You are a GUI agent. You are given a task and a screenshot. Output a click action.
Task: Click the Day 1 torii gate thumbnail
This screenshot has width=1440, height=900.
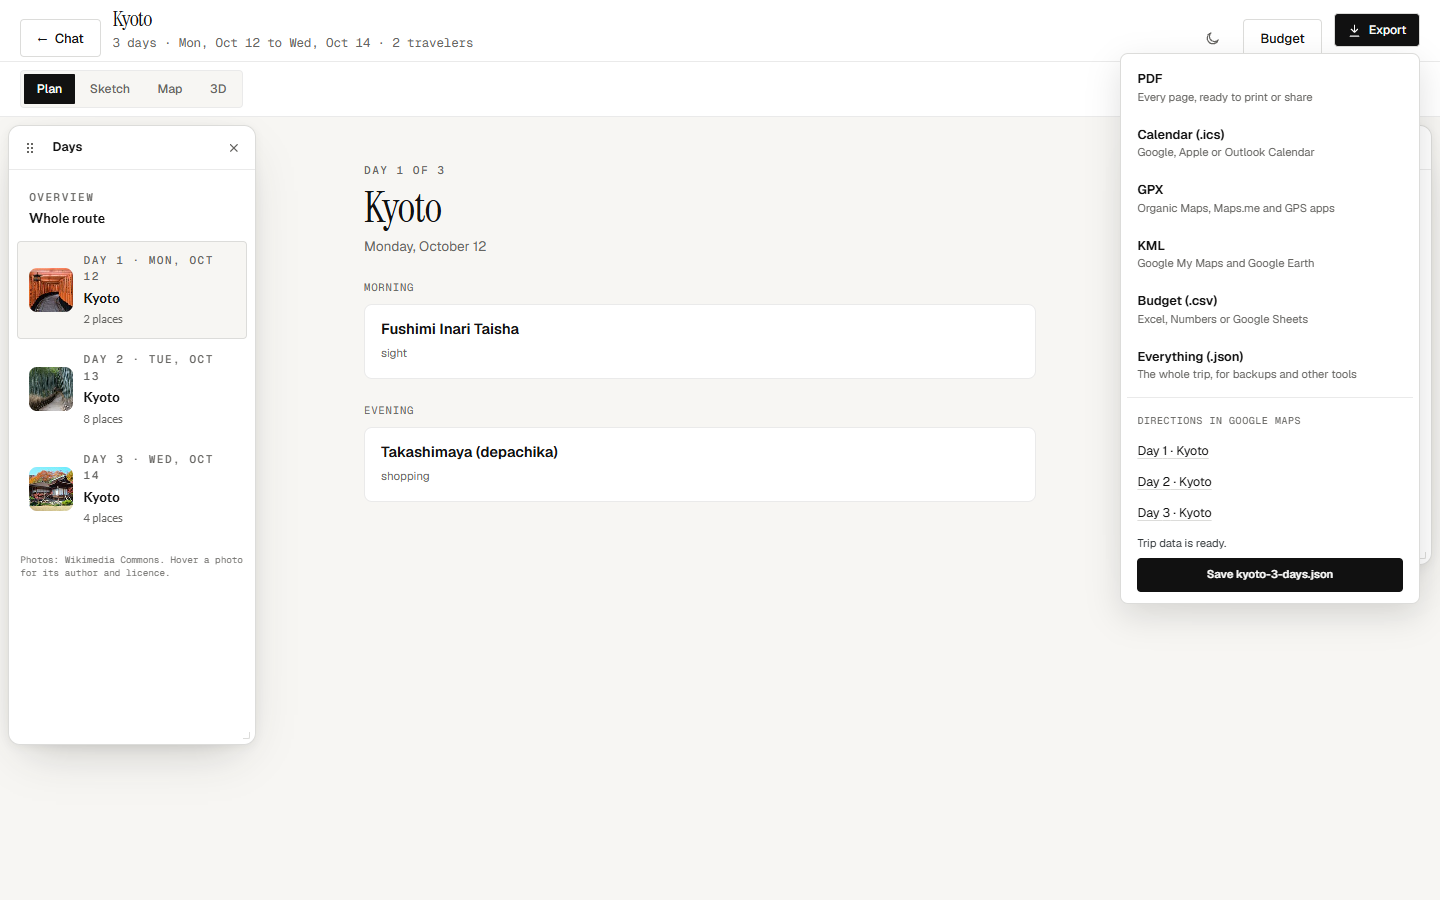coord(51,290)
